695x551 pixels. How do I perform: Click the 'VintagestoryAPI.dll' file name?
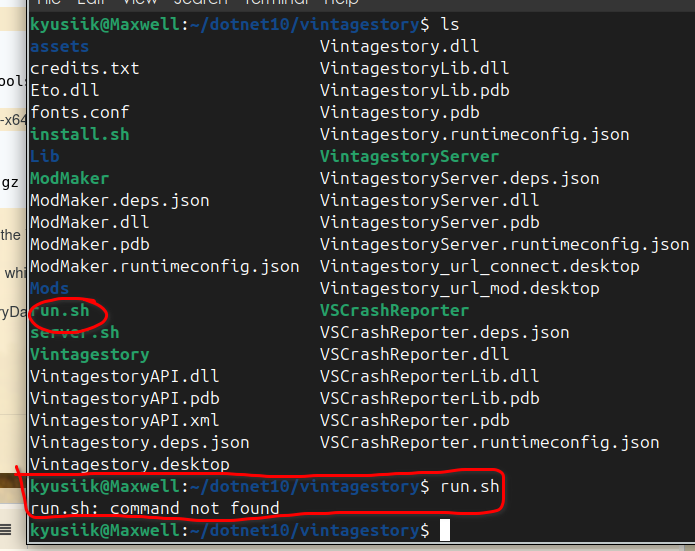click(x=125, y=376)
